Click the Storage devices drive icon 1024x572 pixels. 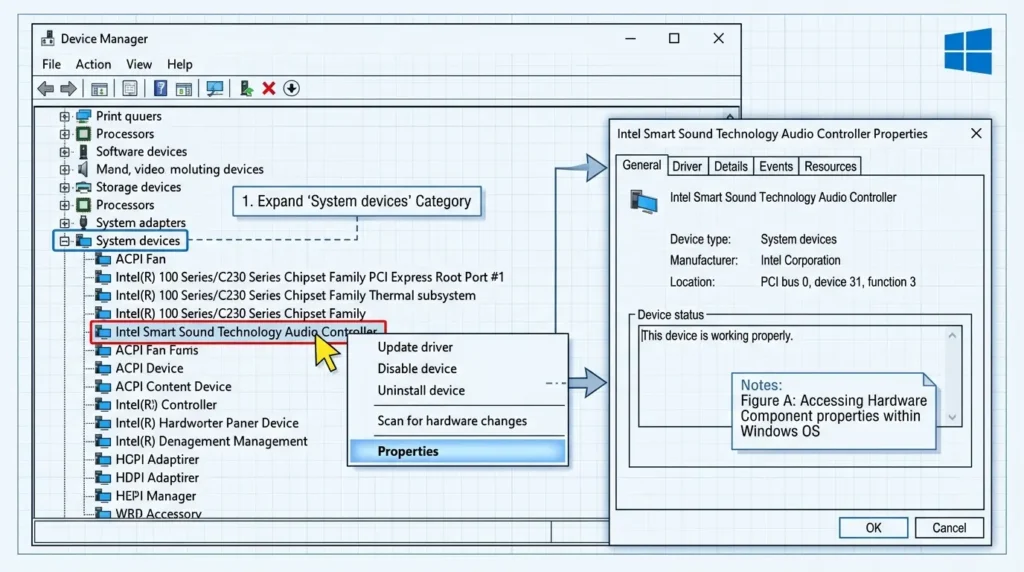[x=84, y=187]
